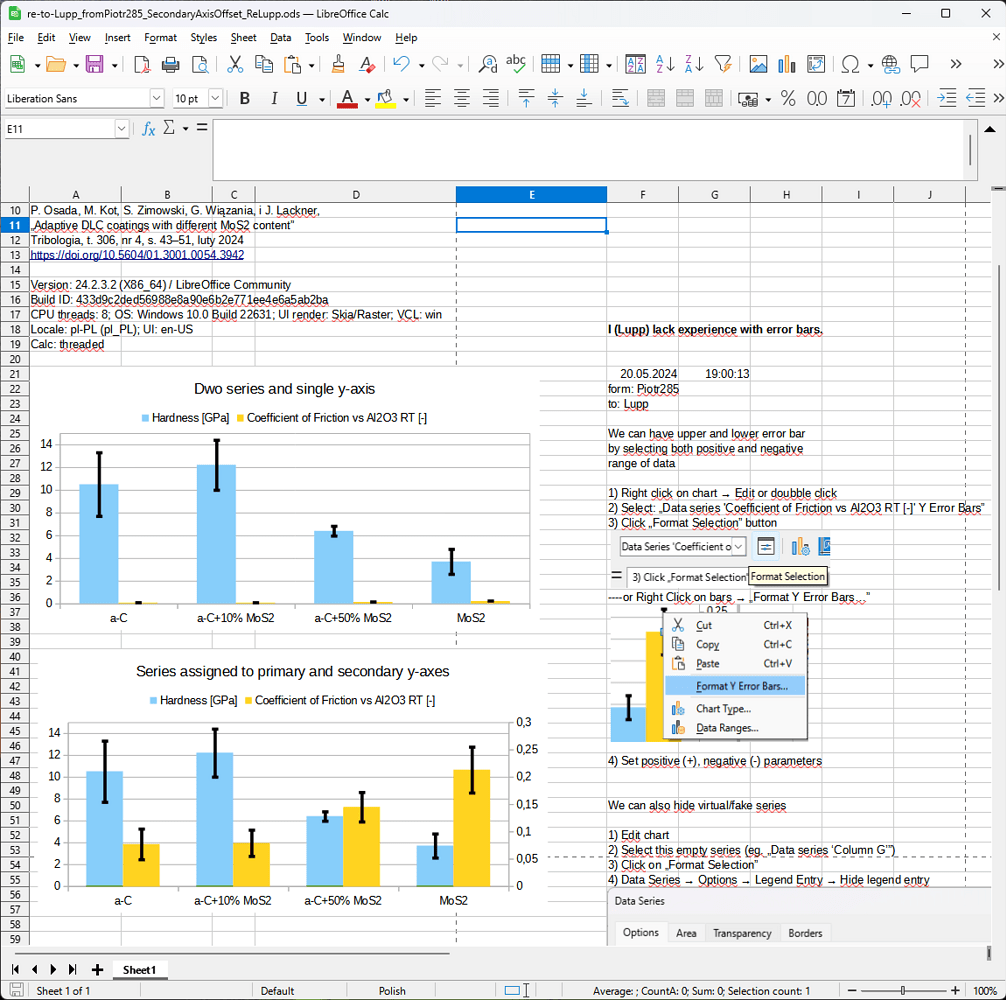Screen dimensions: 1006x1000
Task: Switch to the Sheet1 tab
Action: (139, 970)
